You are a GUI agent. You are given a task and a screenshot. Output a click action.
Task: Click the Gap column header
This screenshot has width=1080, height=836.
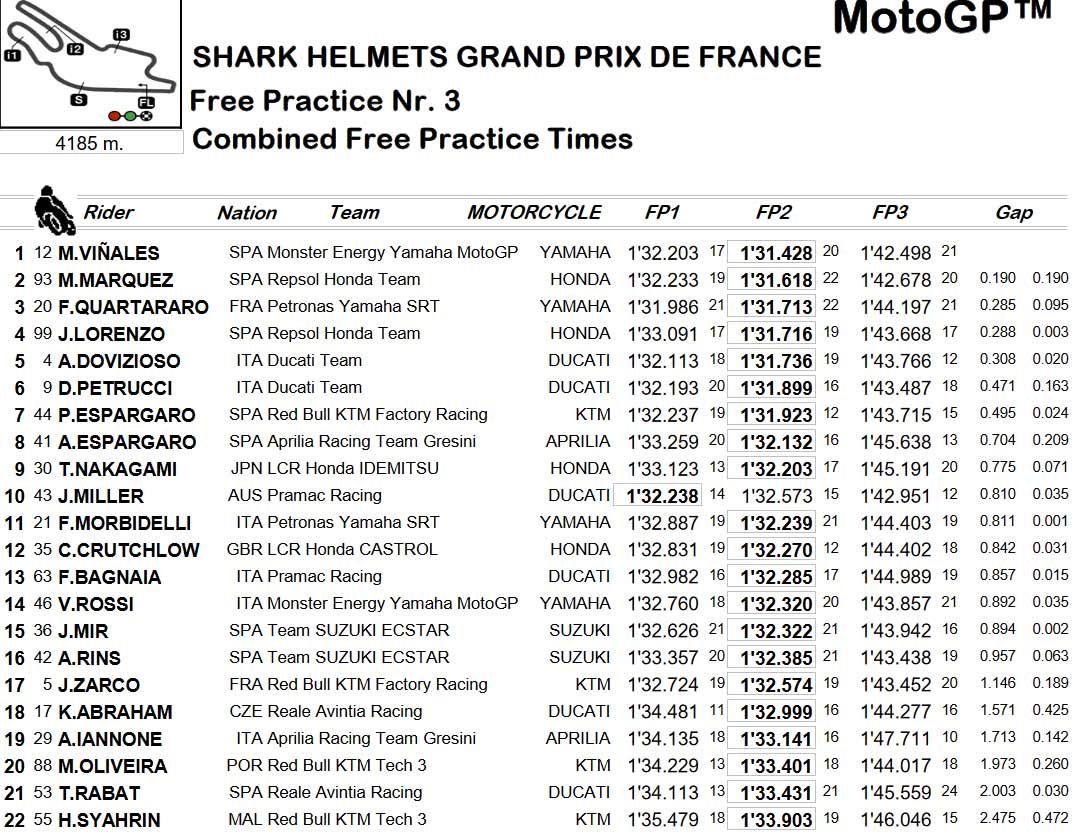point(1014,213)
